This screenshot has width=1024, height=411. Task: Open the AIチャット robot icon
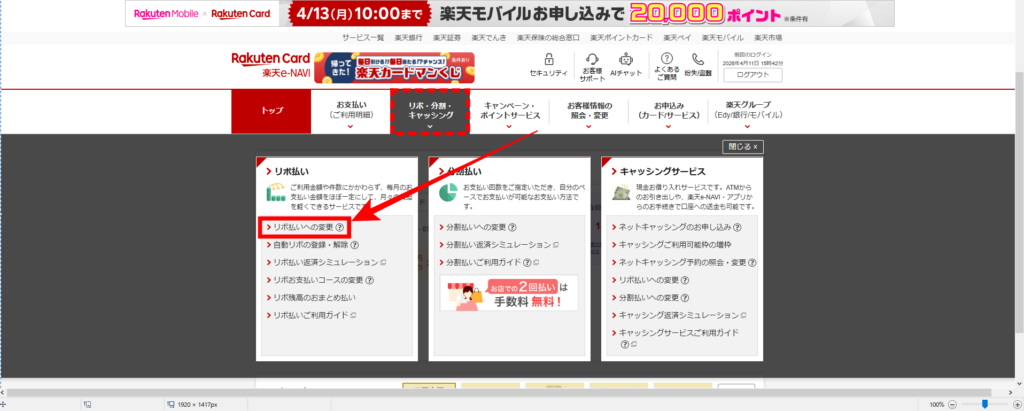tap(627, 60)
